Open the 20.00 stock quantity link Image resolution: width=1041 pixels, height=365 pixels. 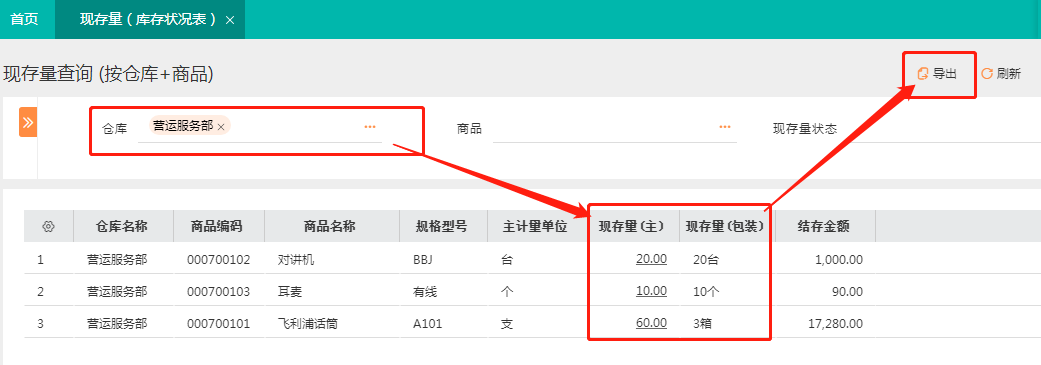[x=651, y=259]
